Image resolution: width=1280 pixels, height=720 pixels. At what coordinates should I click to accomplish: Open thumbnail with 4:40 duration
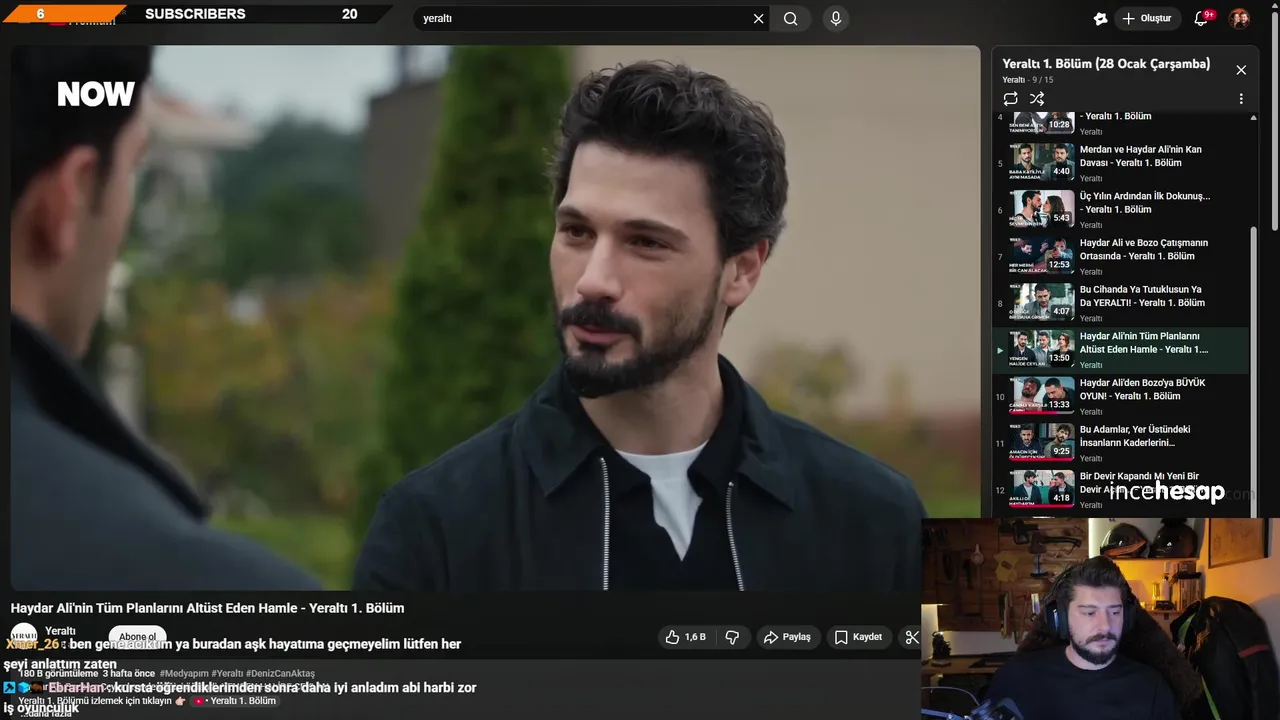(1042, 161)
